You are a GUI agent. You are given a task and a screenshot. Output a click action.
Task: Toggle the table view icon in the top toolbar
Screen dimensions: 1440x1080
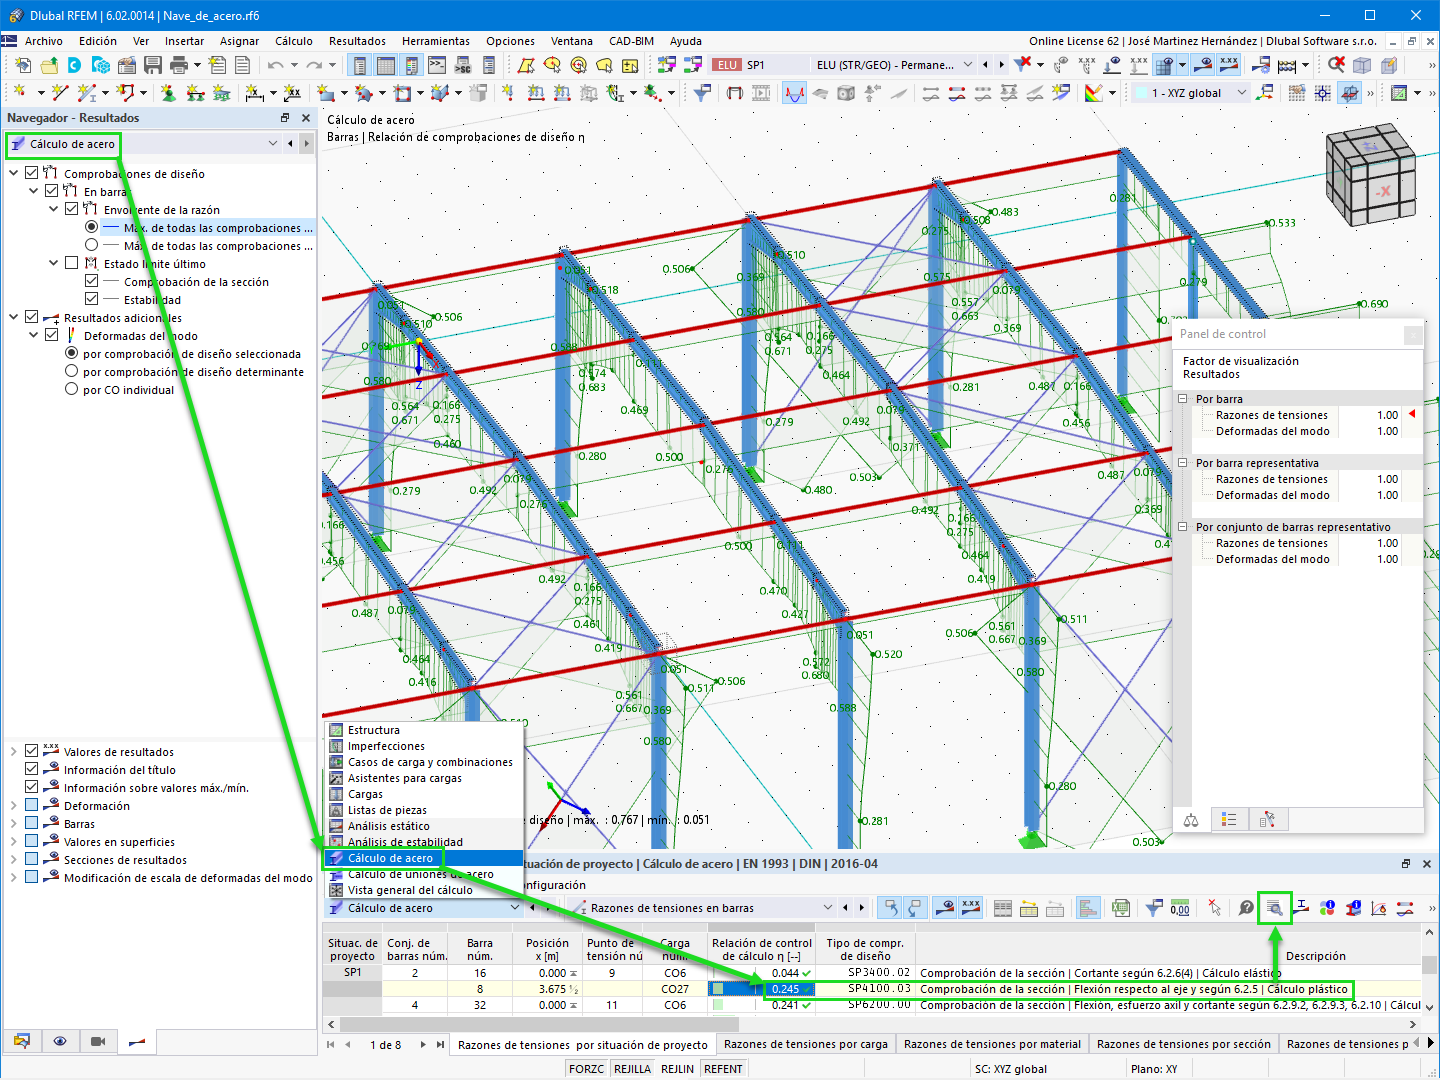pos(385,65)
